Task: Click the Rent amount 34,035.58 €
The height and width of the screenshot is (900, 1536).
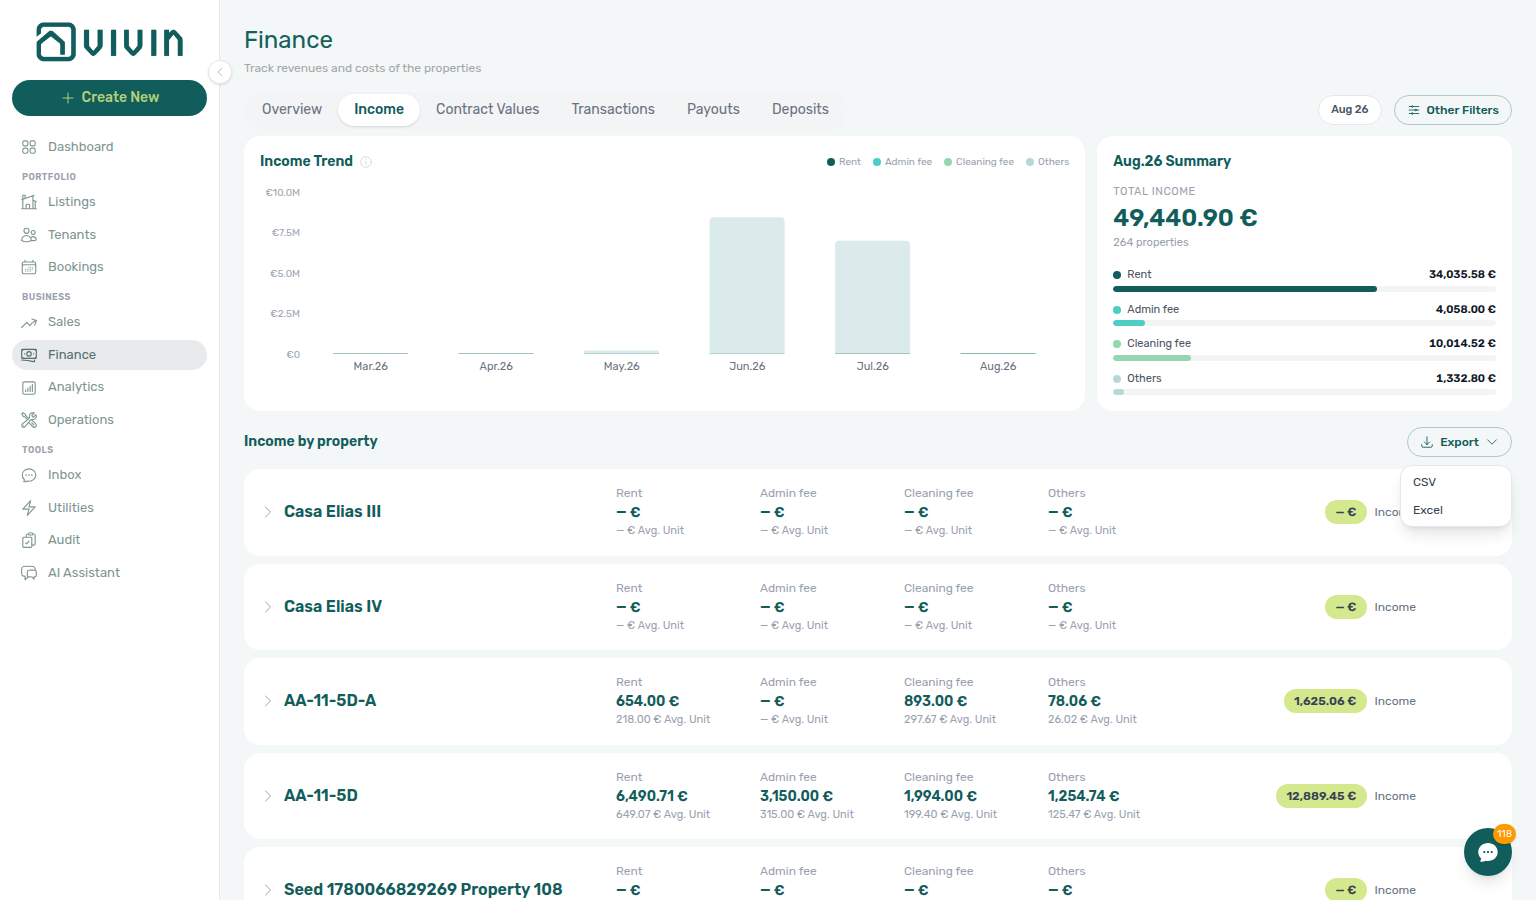Action: click(x=1462, y=274)
